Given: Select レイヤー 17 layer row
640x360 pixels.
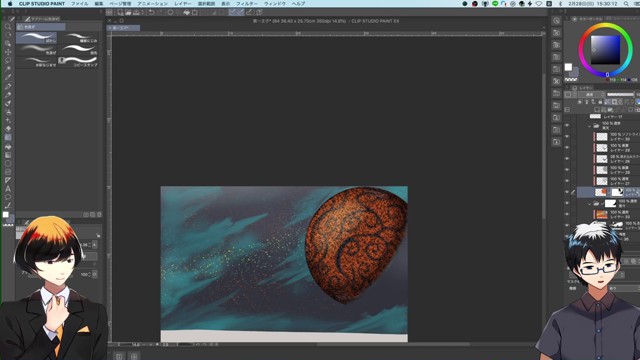Looking at the screenshot, I should [608, 116].
